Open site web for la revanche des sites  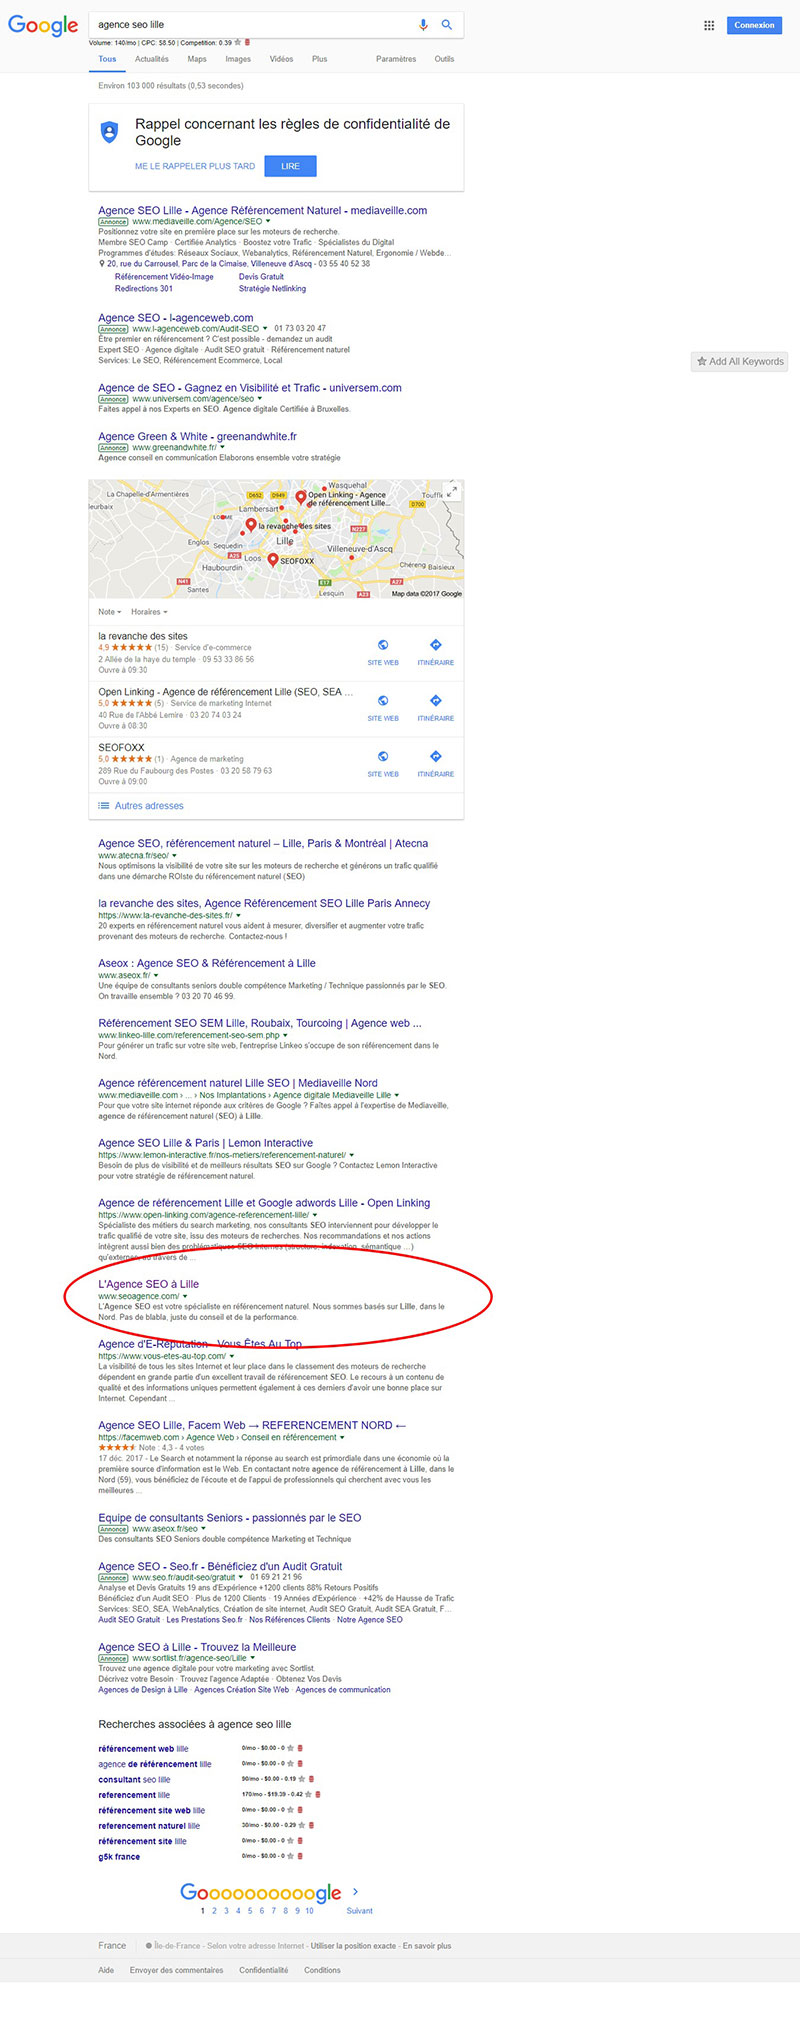pyautogui.click(x=383, y=652)
